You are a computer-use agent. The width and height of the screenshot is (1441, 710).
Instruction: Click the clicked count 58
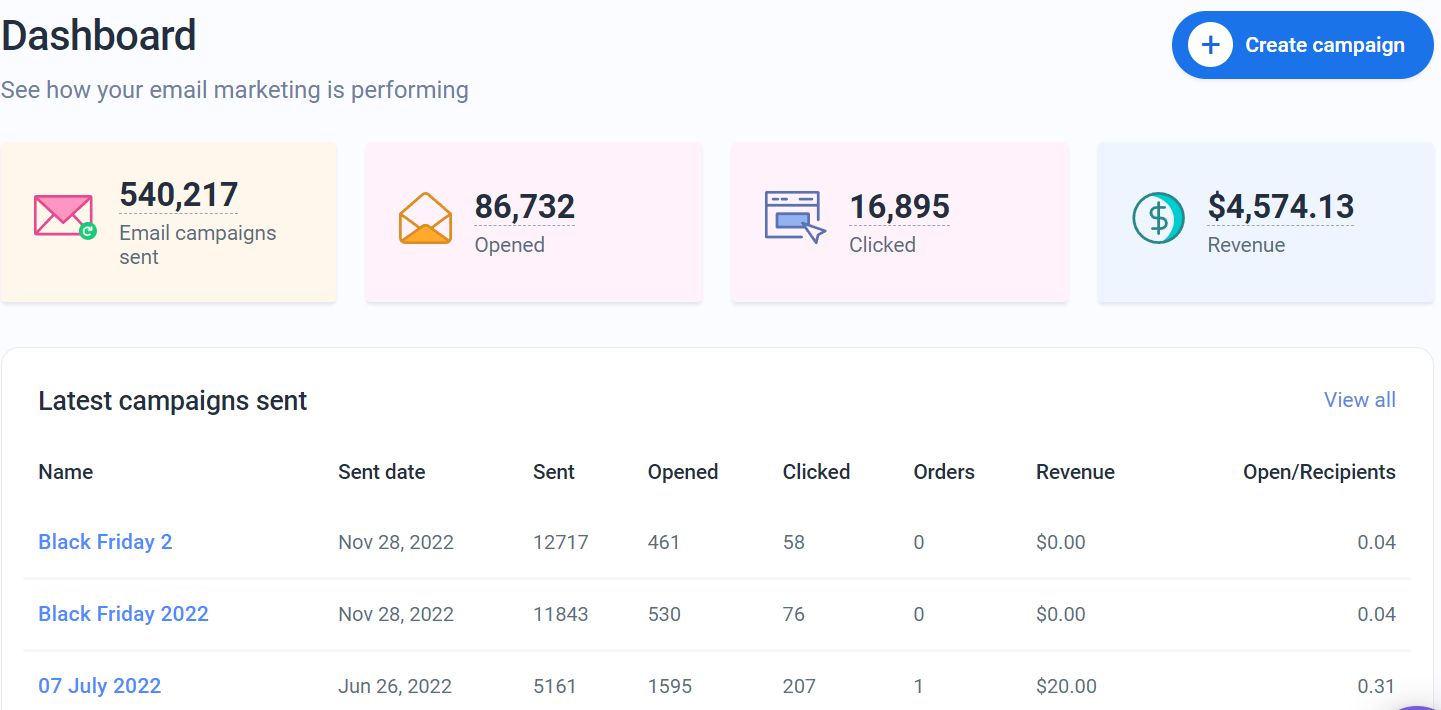coord(794,542)
